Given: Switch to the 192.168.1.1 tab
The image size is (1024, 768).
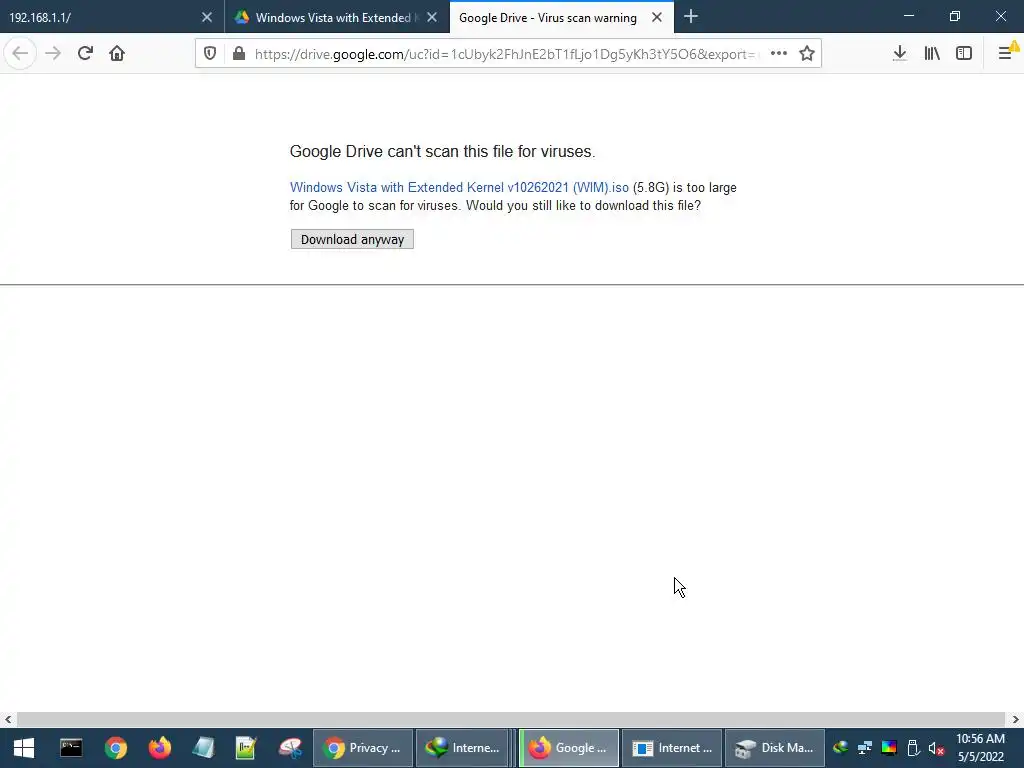Looking at the screenshot, I should pyautogui.click(x=112, y=18).
